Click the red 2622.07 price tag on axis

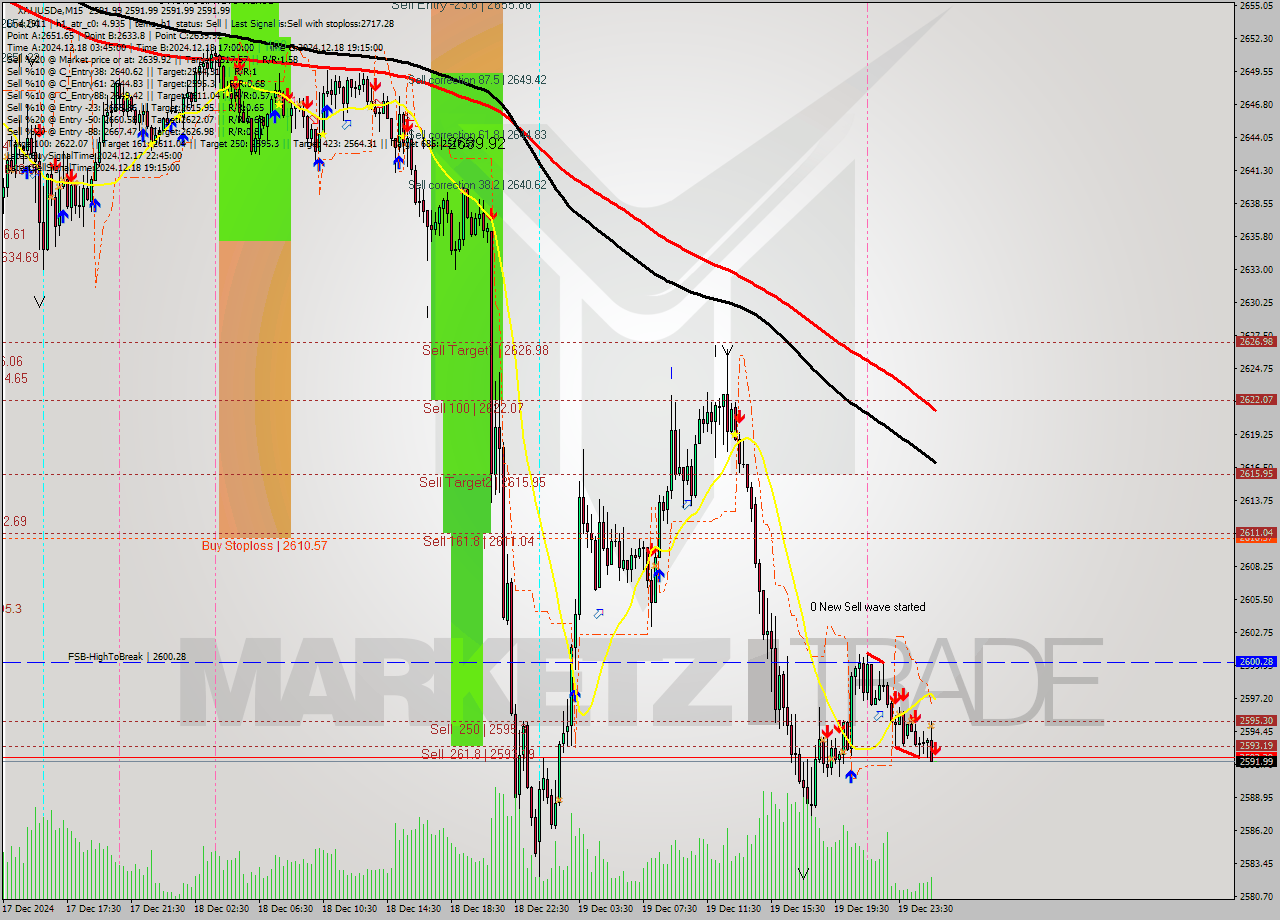(x=1256, y=400)
